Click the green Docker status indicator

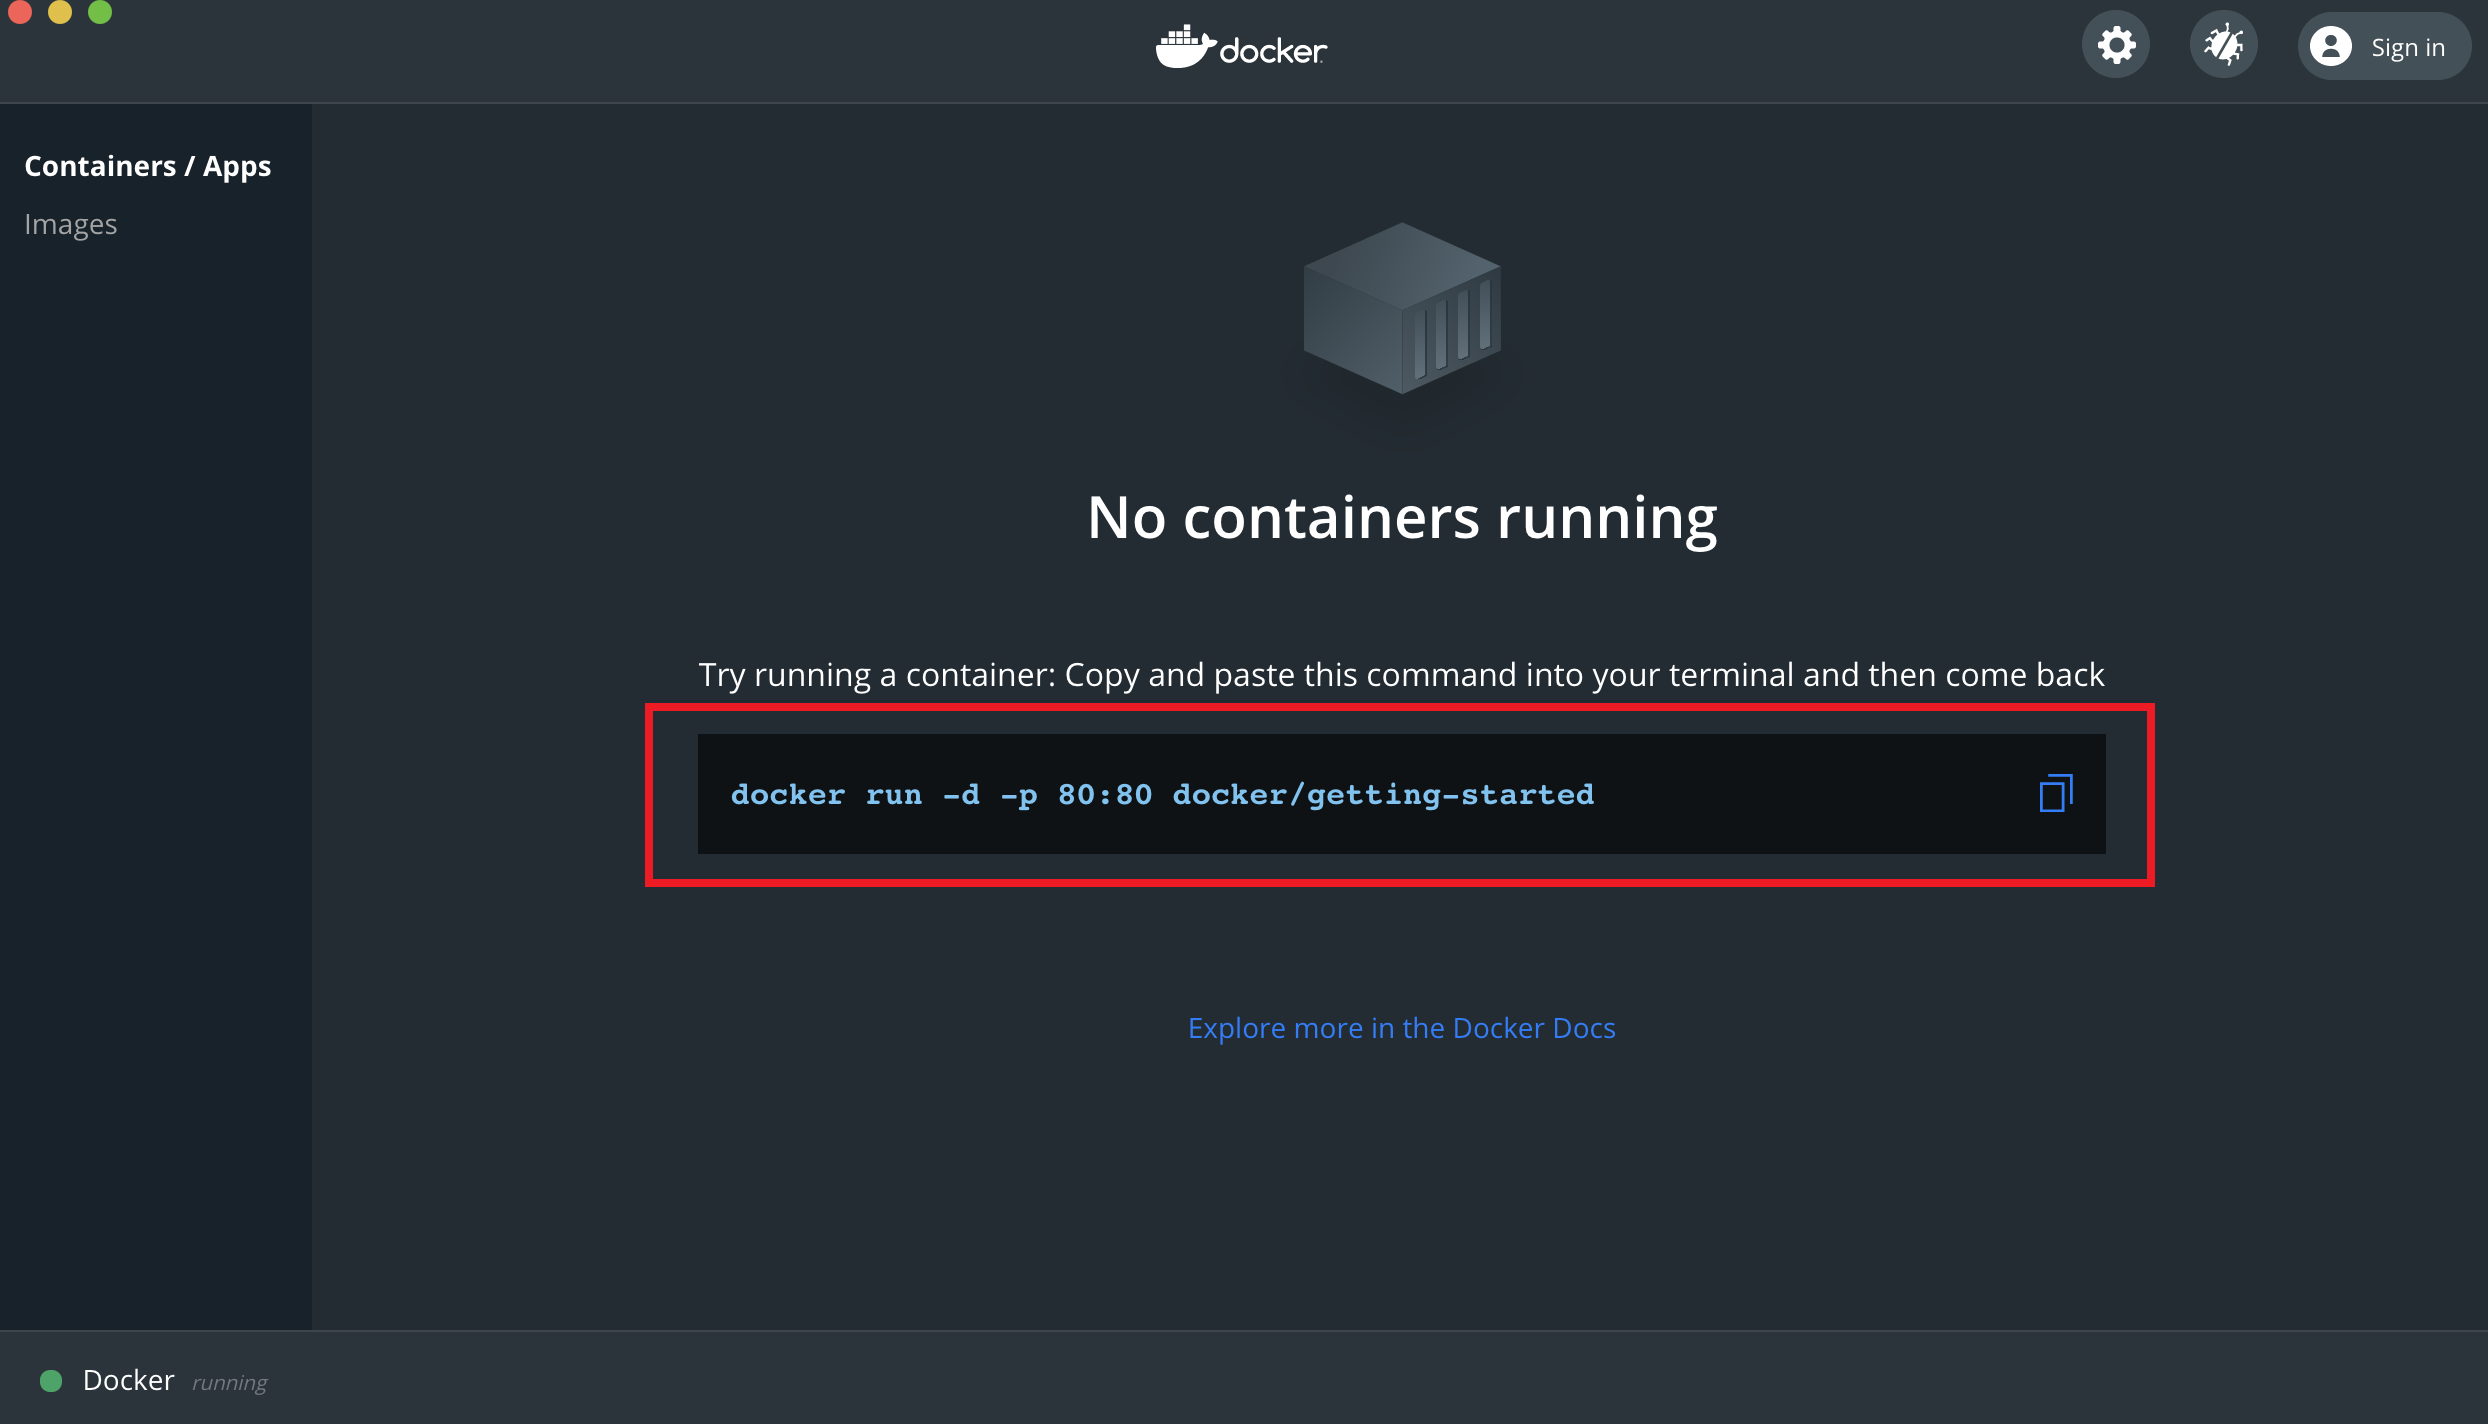pyautogui.click(x=51, y=1381)
